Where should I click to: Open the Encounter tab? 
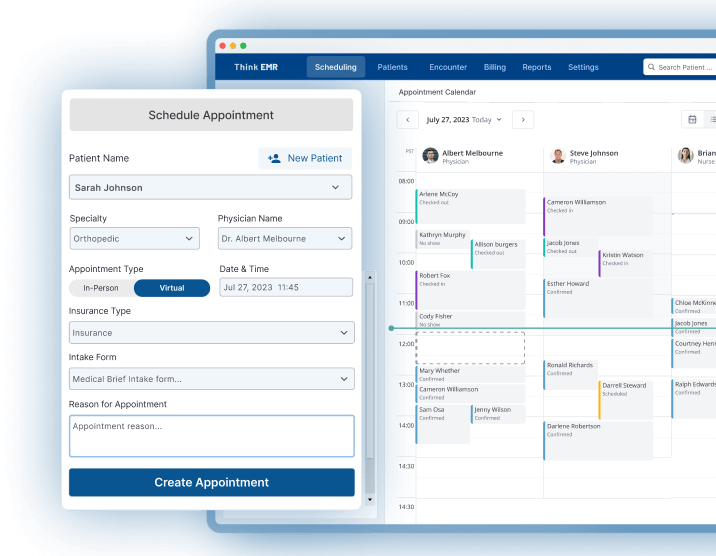click(448, 67)
